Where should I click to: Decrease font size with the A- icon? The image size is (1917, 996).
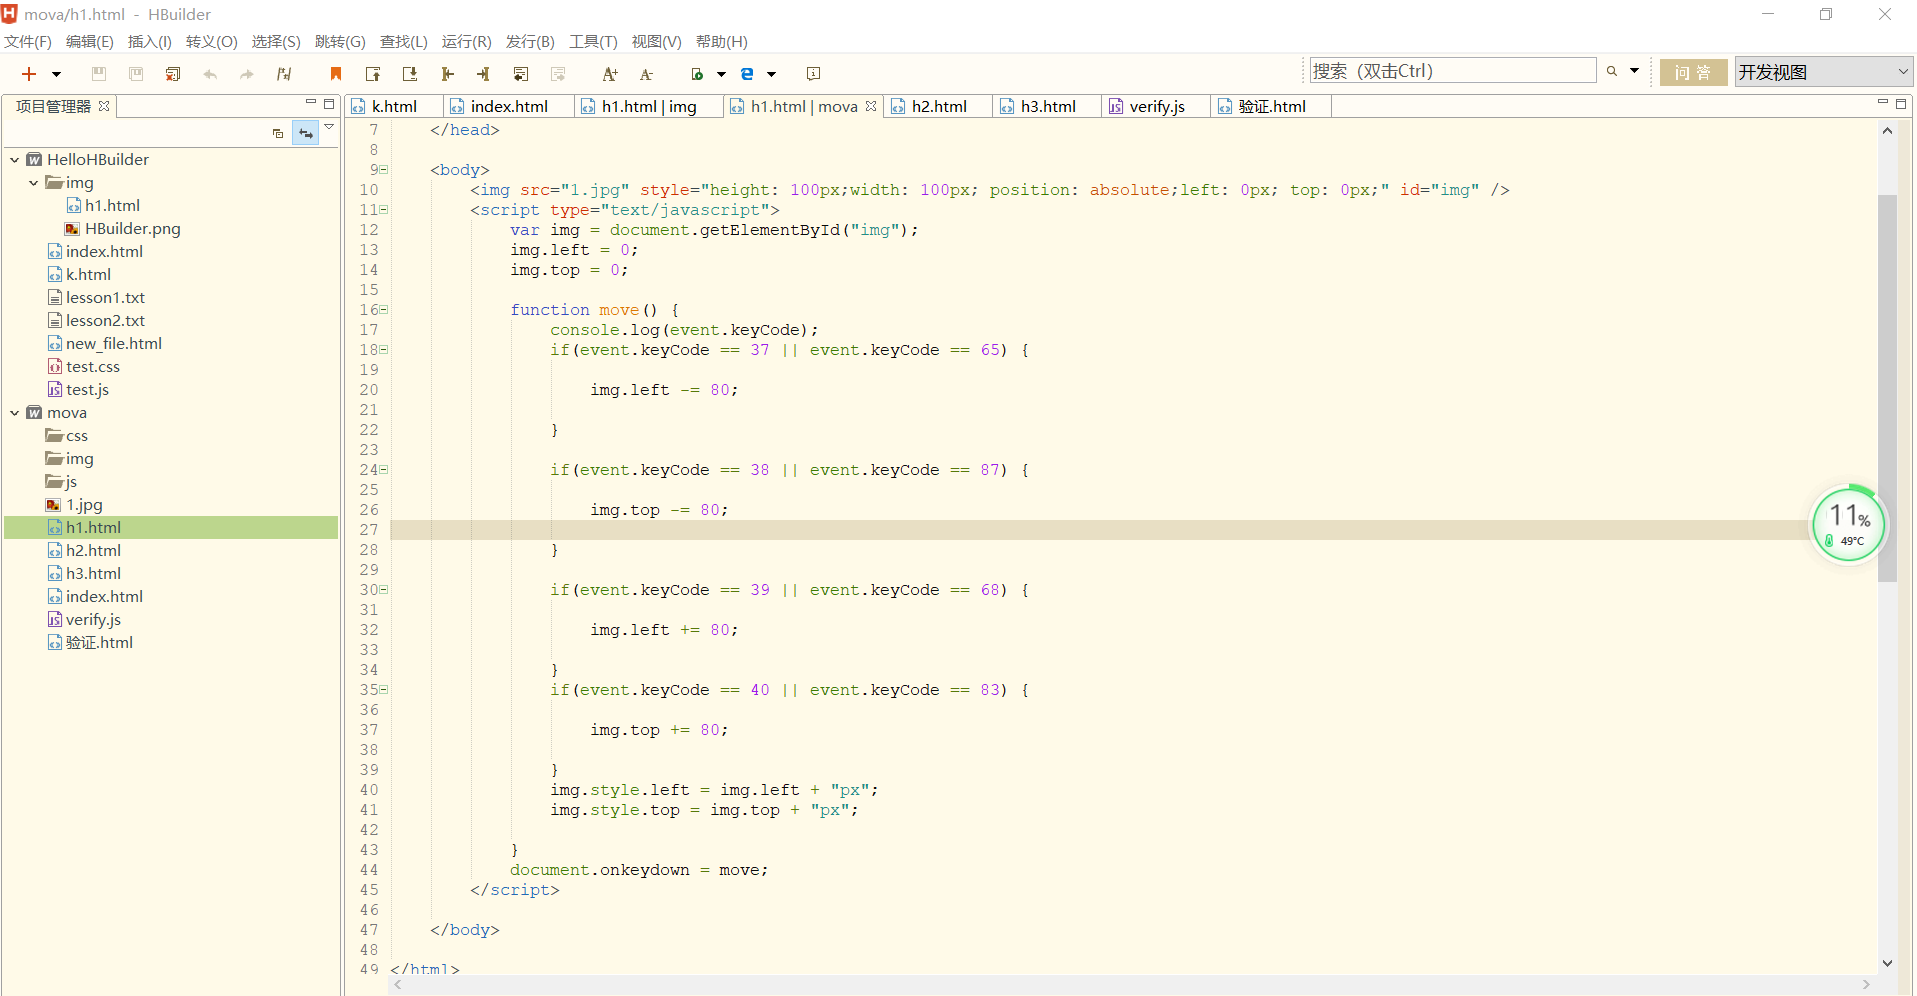click(645, 73)
